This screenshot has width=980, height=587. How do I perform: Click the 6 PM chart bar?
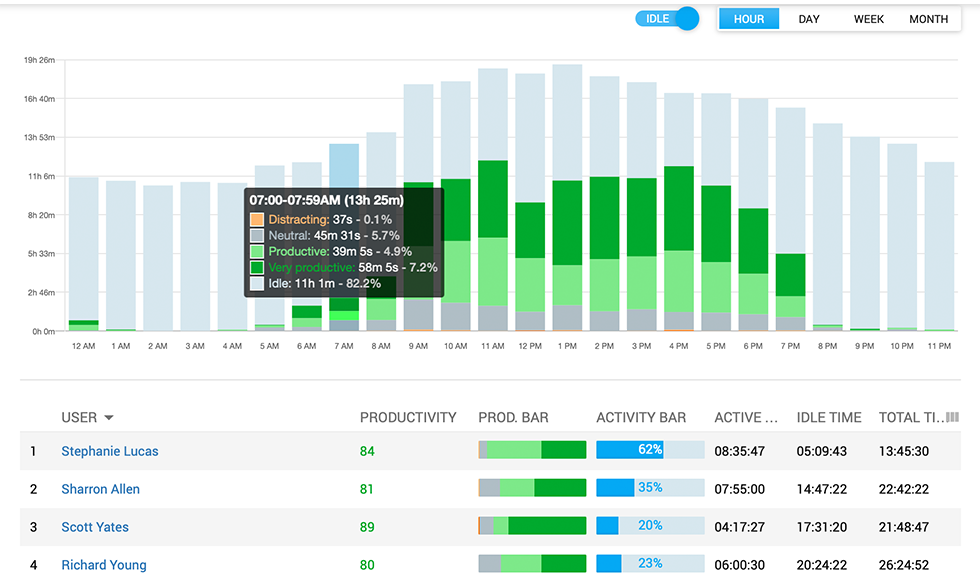coord(753,214)
